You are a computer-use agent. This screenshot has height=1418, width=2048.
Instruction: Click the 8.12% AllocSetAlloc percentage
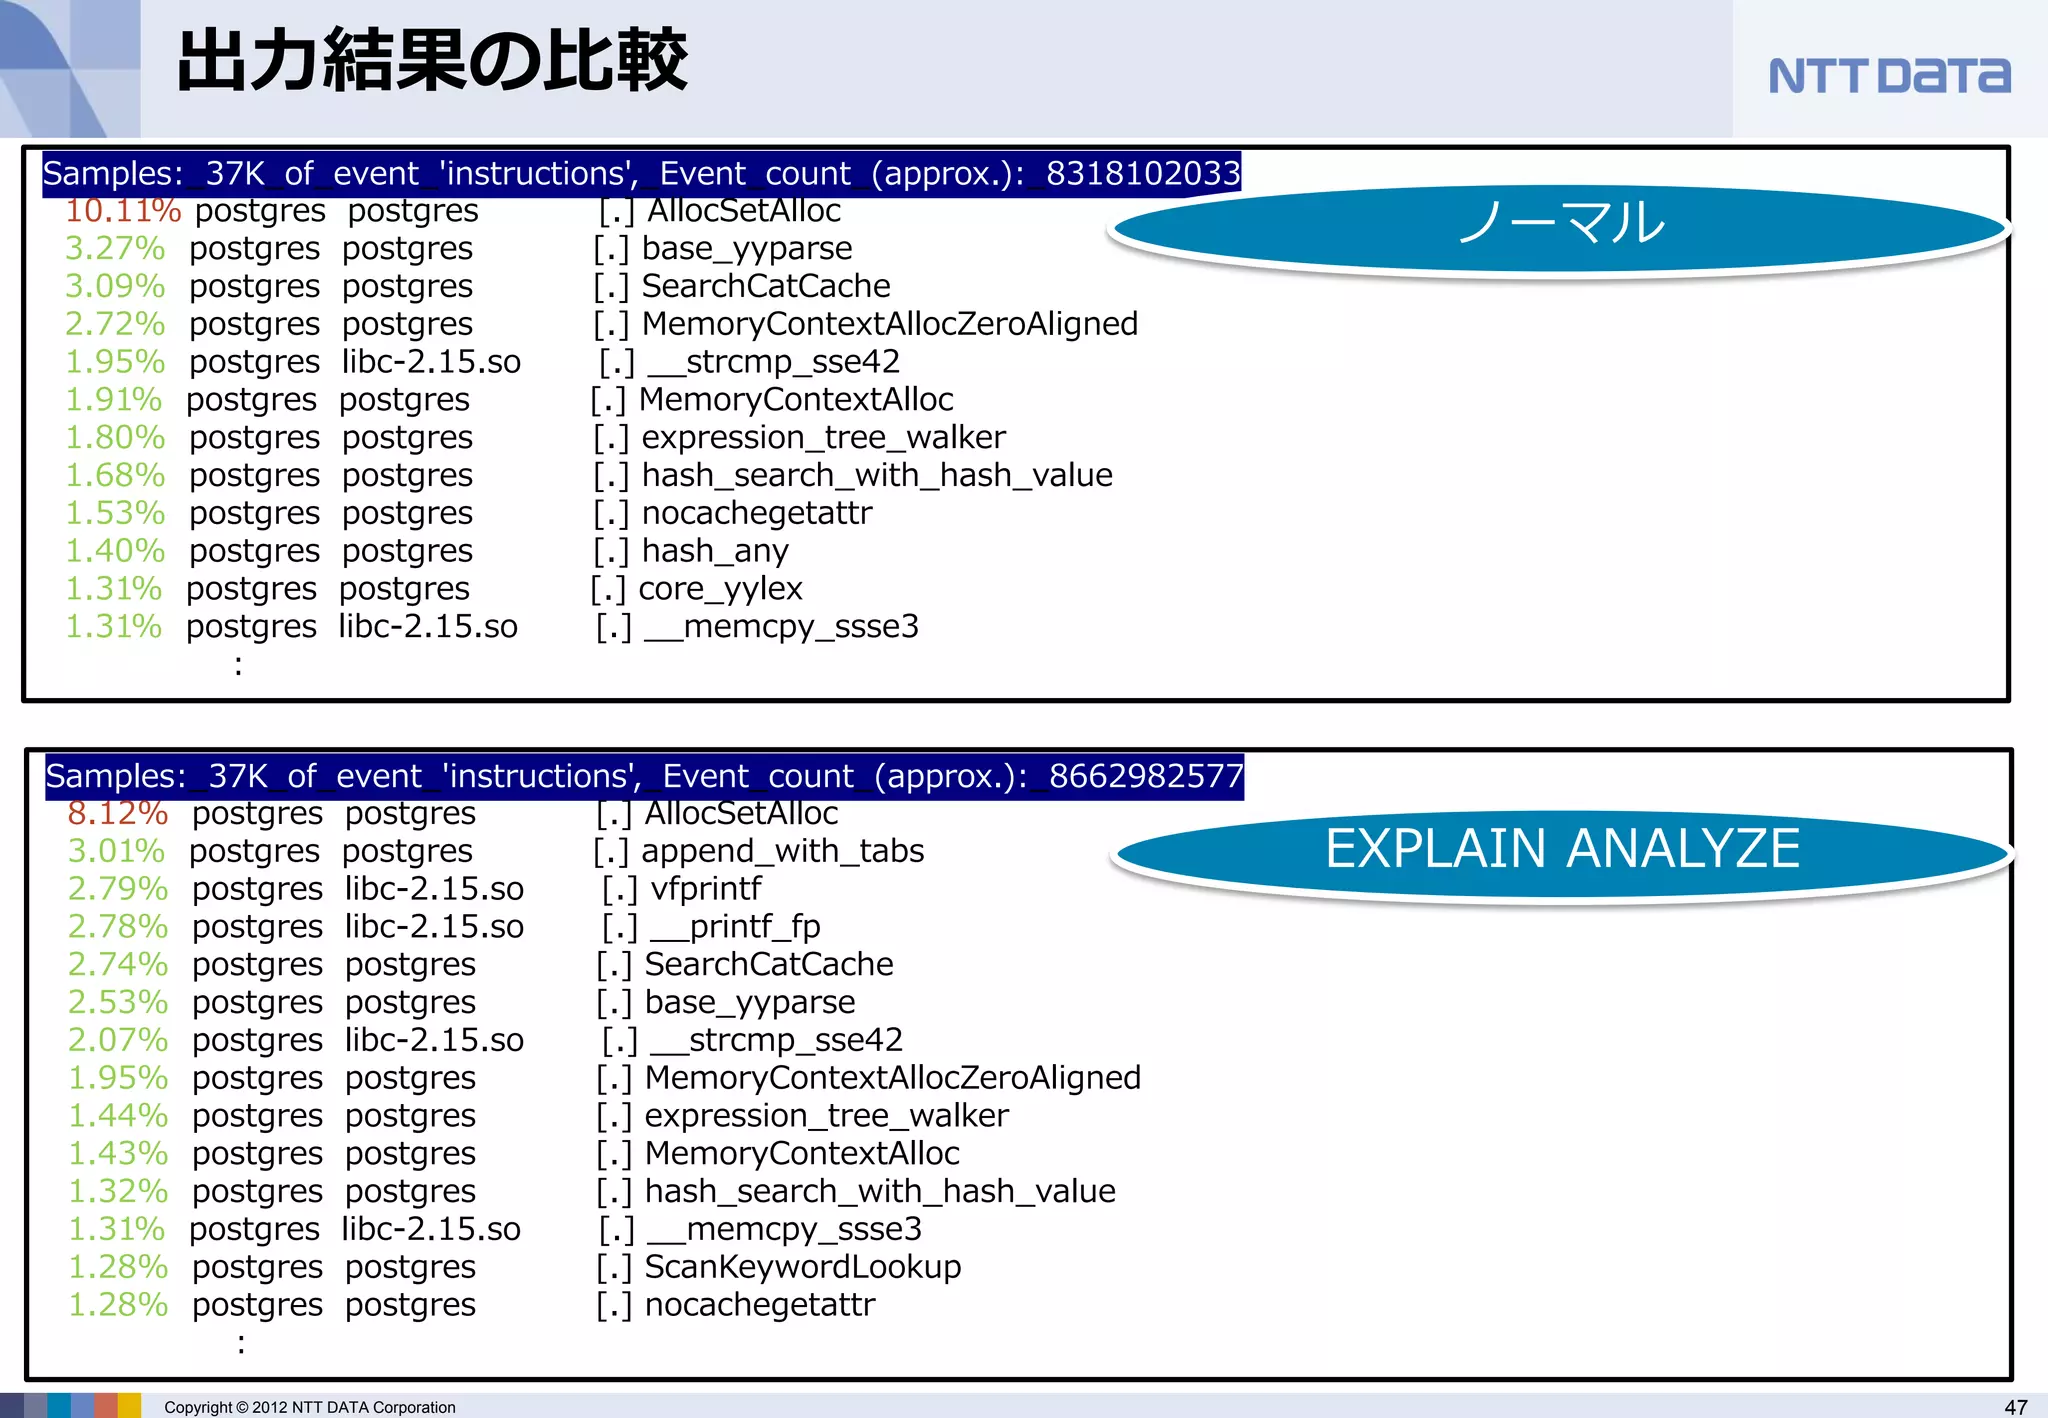(118, 813)
